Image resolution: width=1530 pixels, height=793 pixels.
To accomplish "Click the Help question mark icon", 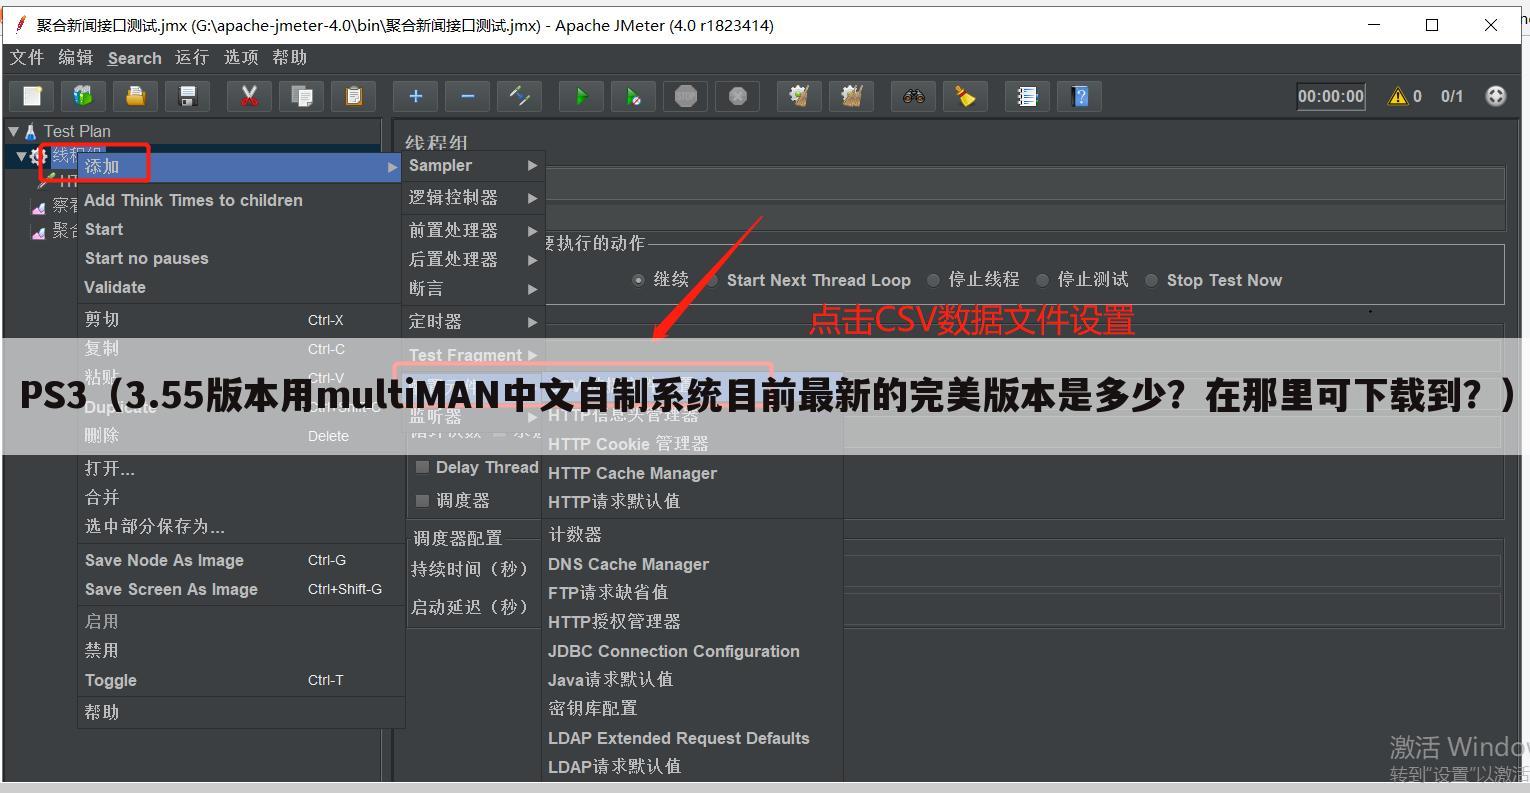I will point(1079,96).
